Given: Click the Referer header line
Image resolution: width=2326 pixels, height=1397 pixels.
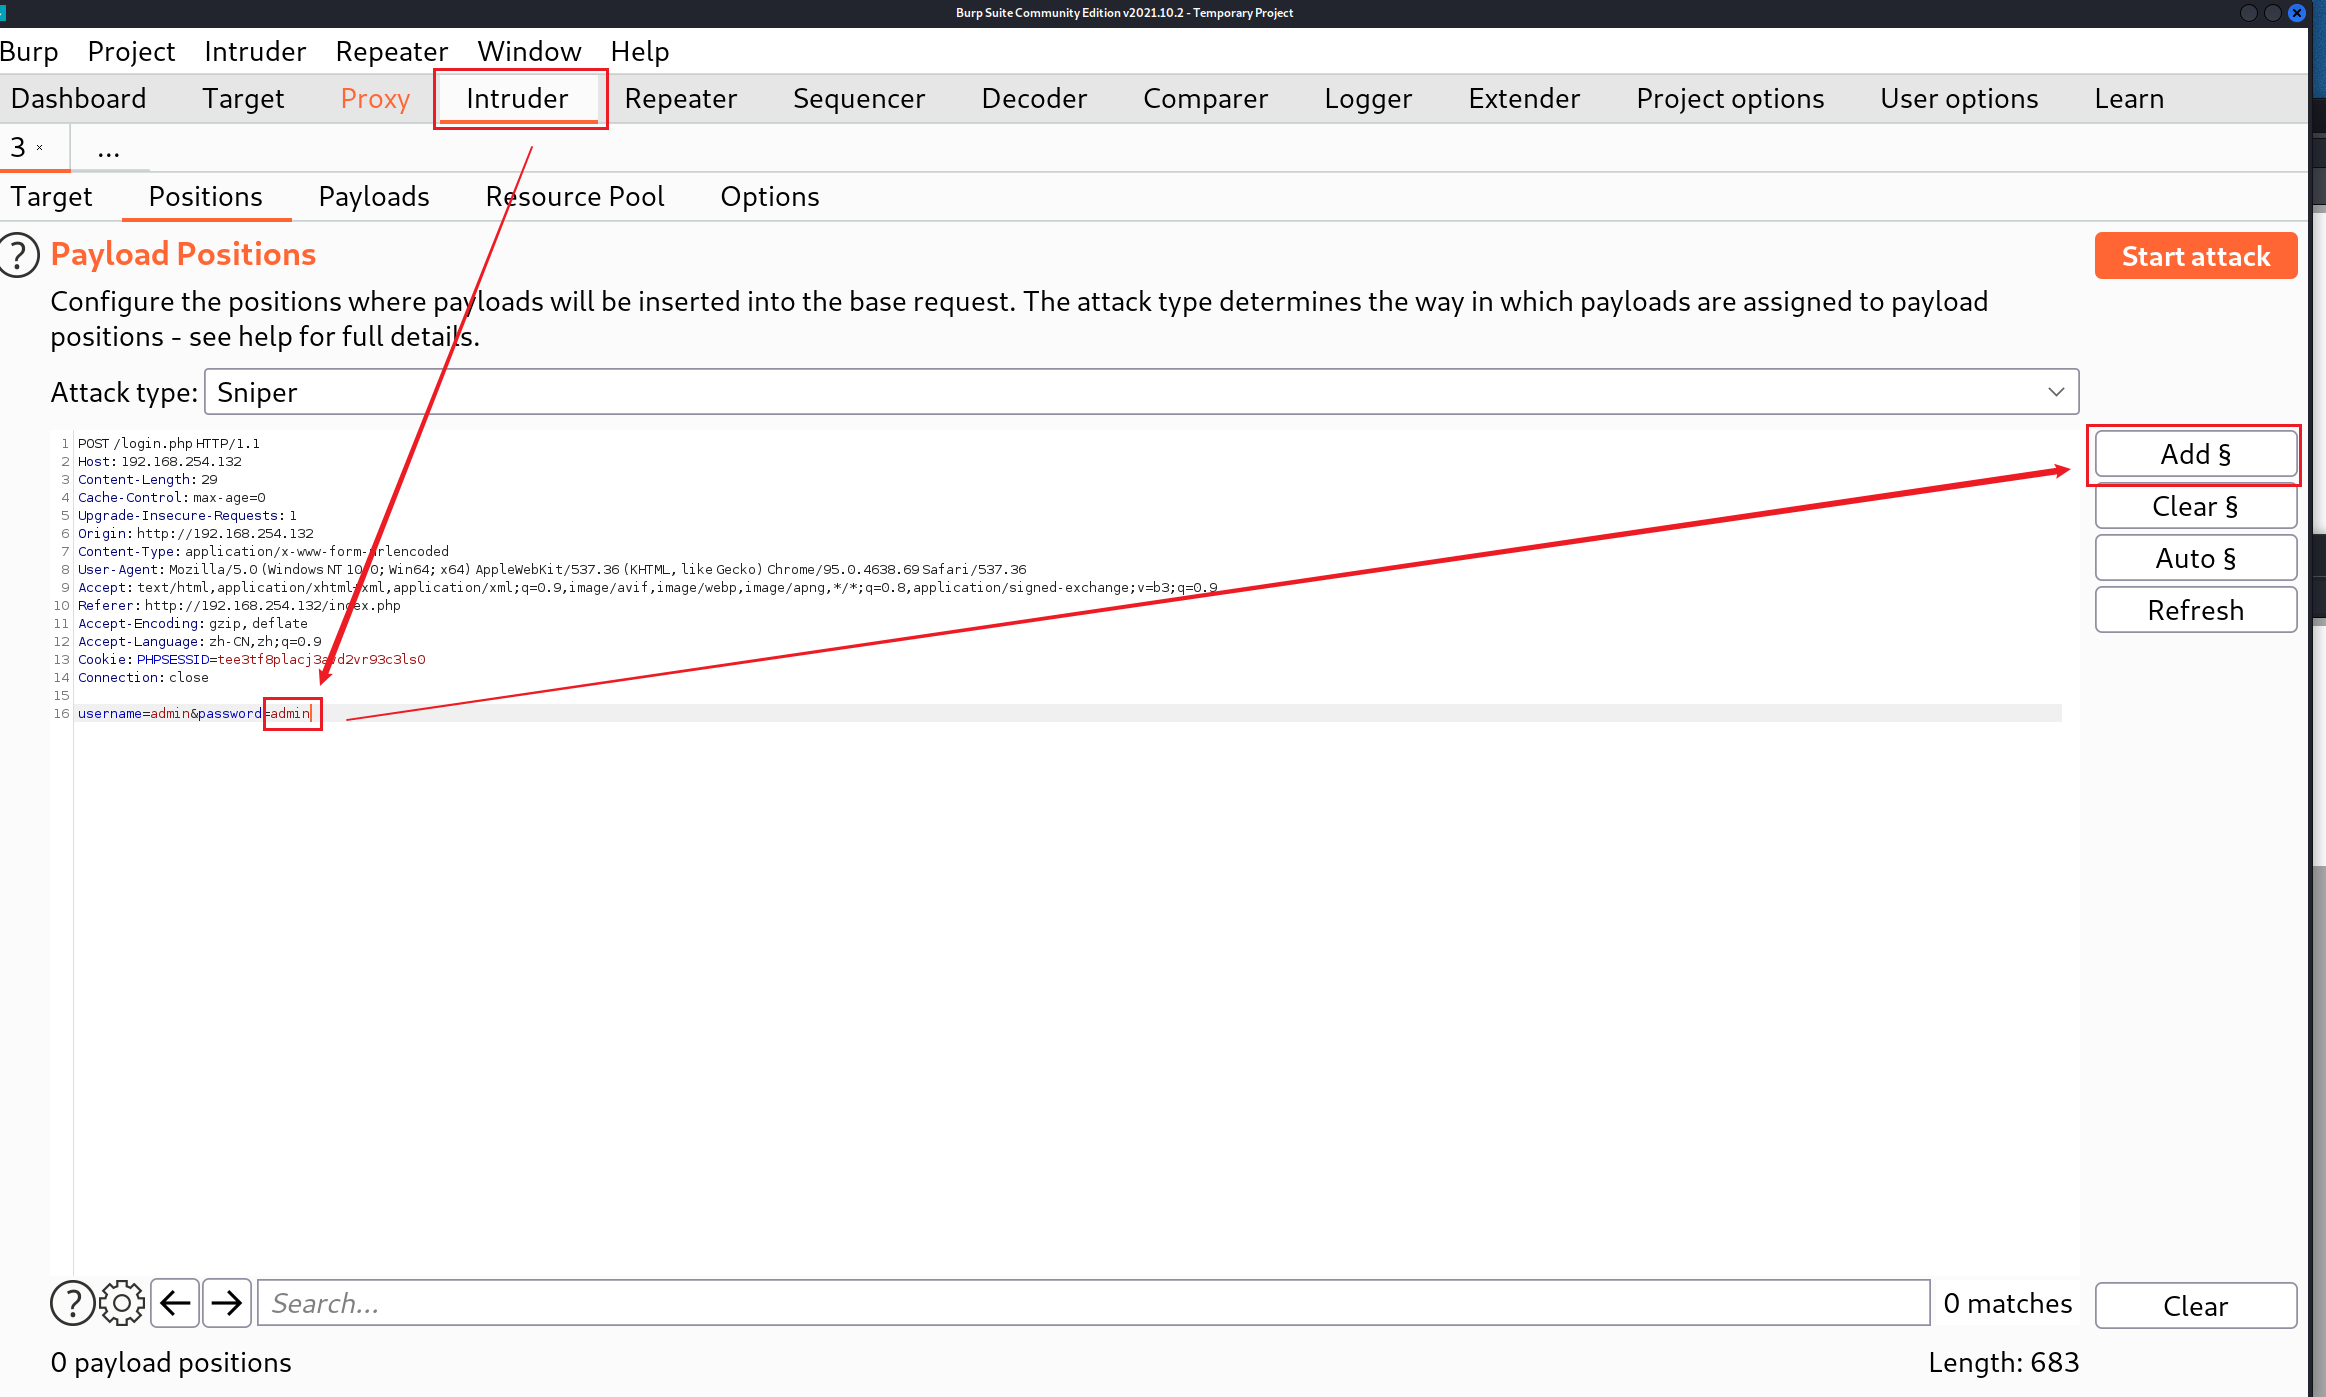Looking at the screenshot, I should 239,605.
